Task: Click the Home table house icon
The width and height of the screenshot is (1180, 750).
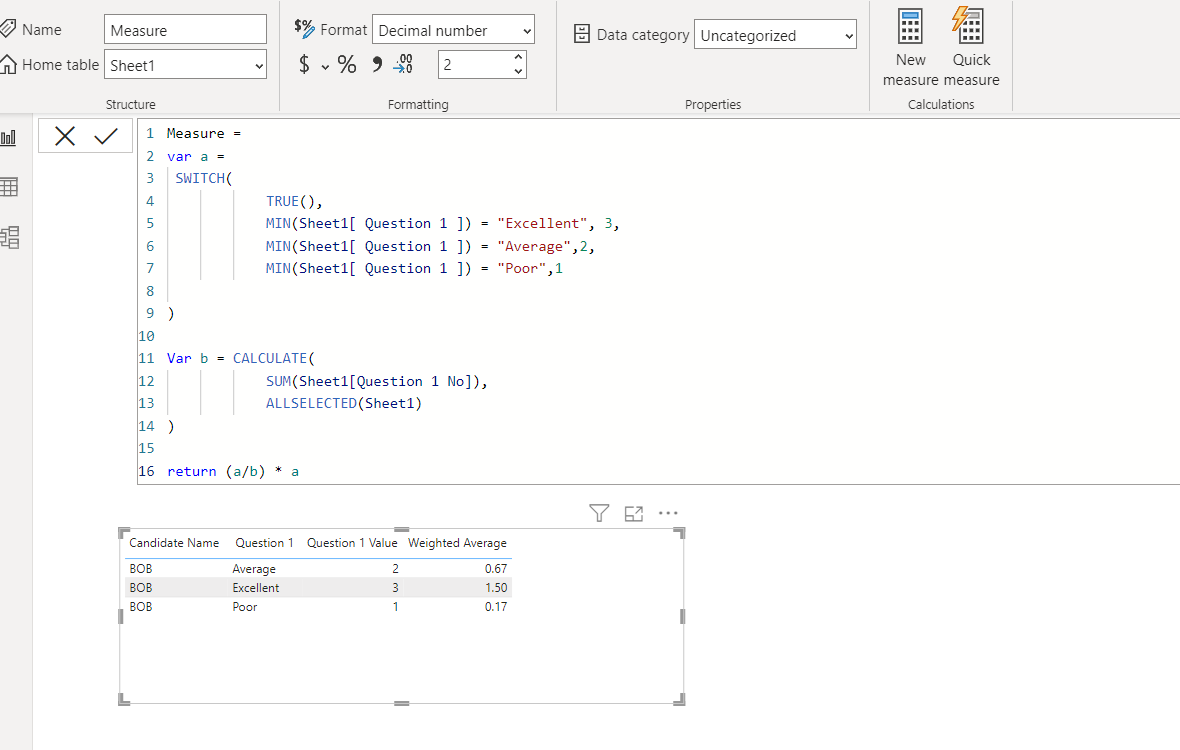Action: tap(8, 65)
